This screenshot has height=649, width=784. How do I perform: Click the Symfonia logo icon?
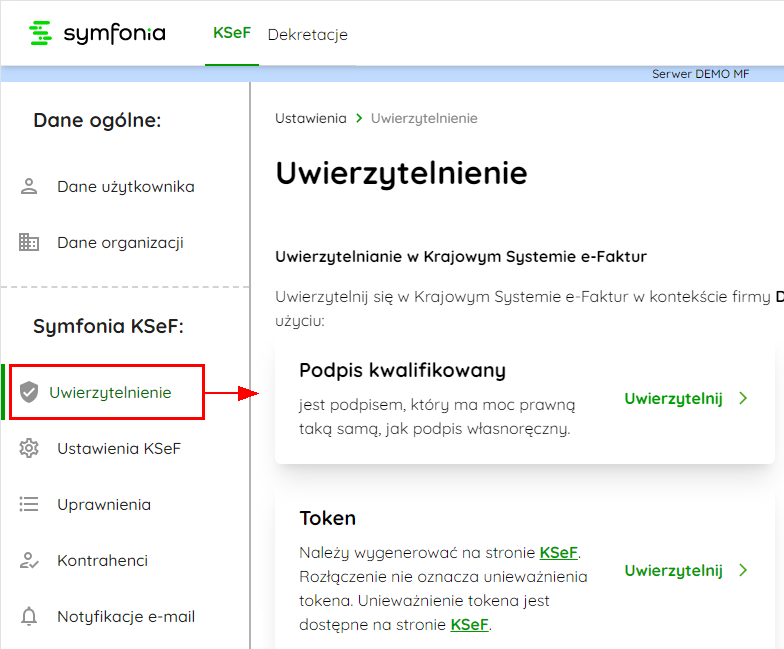[x=40, y=34]
